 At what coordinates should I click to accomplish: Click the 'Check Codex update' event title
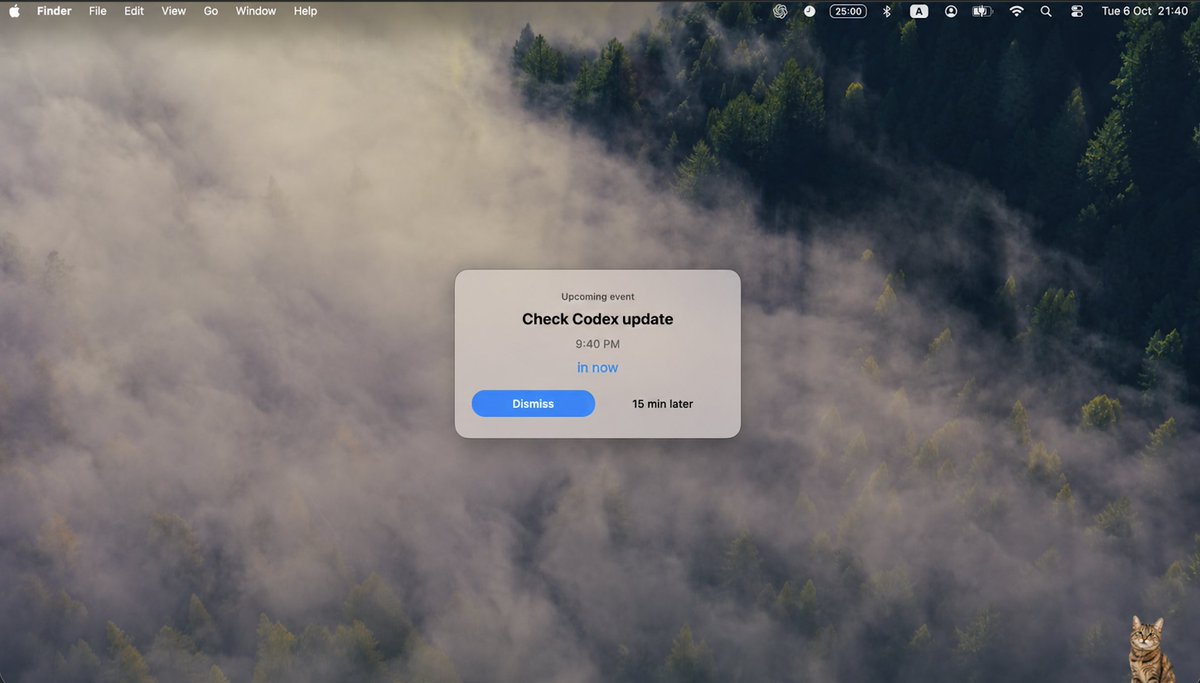click(x=598, y=320)
